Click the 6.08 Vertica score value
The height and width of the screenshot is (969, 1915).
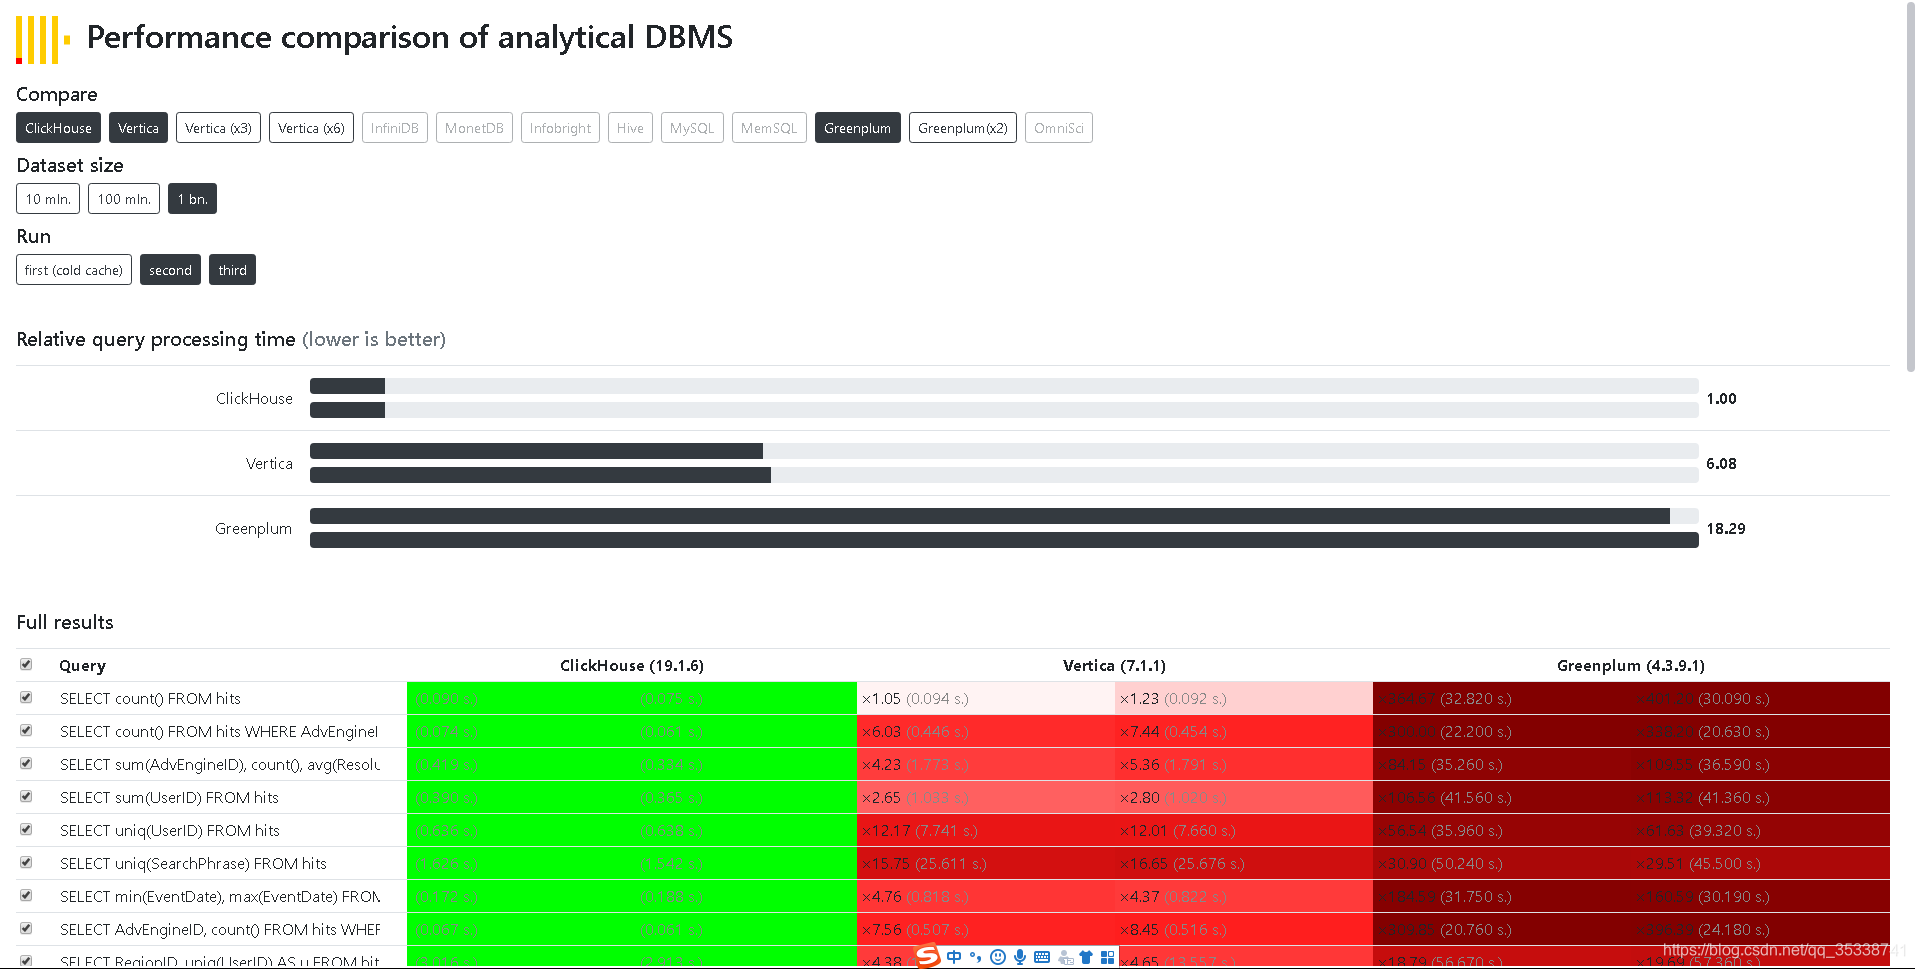pyautogui.click(x=1721, y=463)
